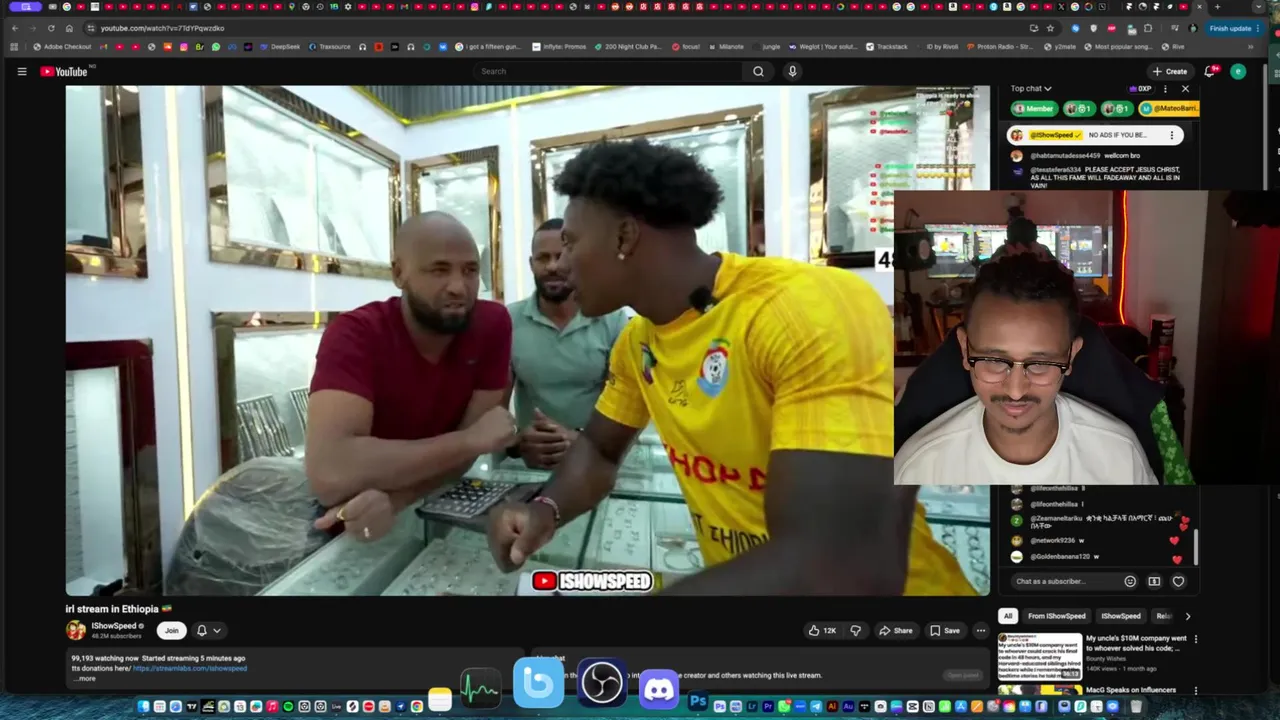1280x720 pixels.
Task: Open Discord in the Dock
Action: coord(659,688)
